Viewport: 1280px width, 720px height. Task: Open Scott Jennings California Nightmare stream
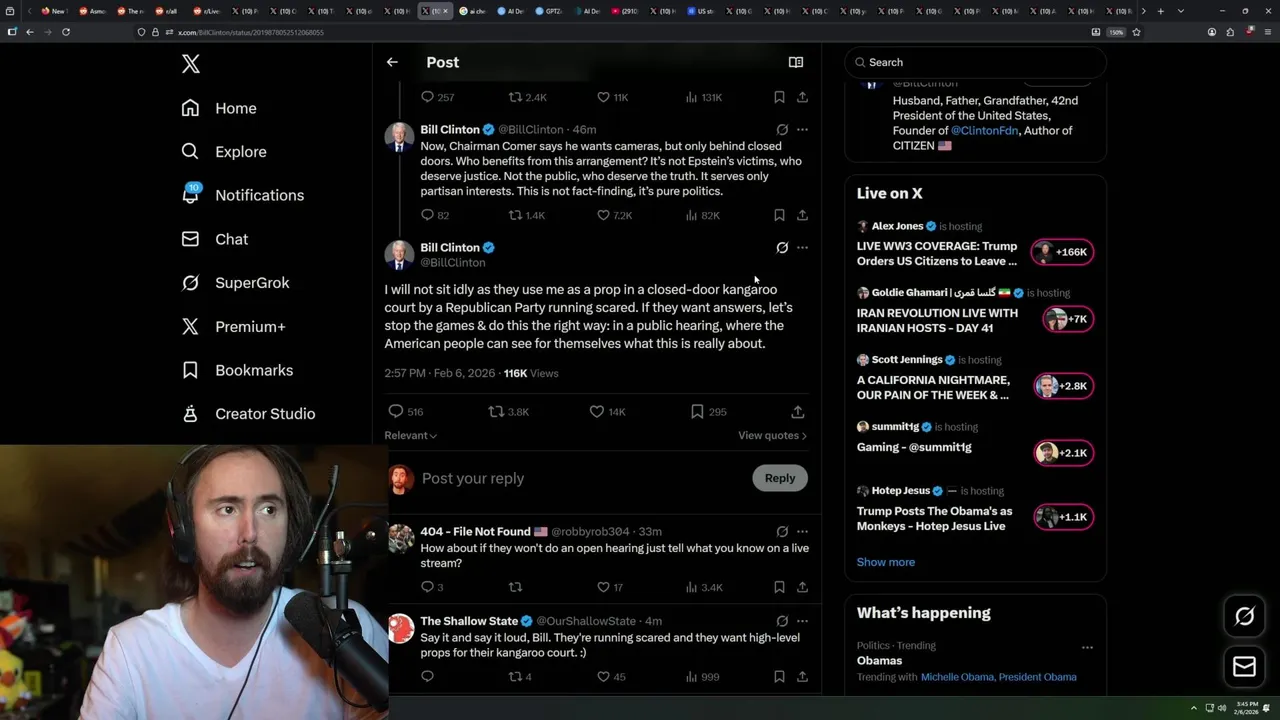975,379
